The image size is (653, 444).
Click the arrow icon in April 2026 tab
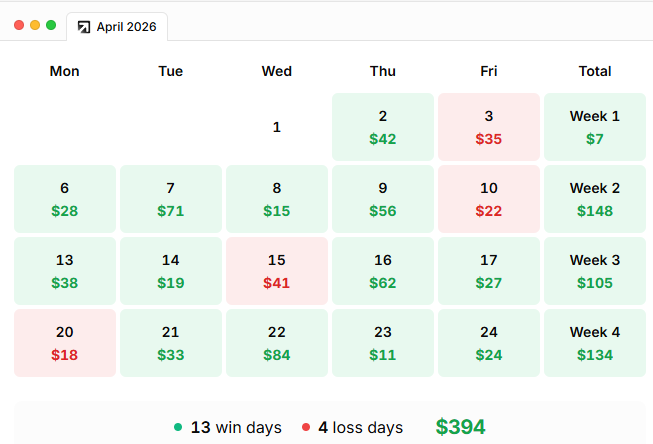[x=84, y=27]
